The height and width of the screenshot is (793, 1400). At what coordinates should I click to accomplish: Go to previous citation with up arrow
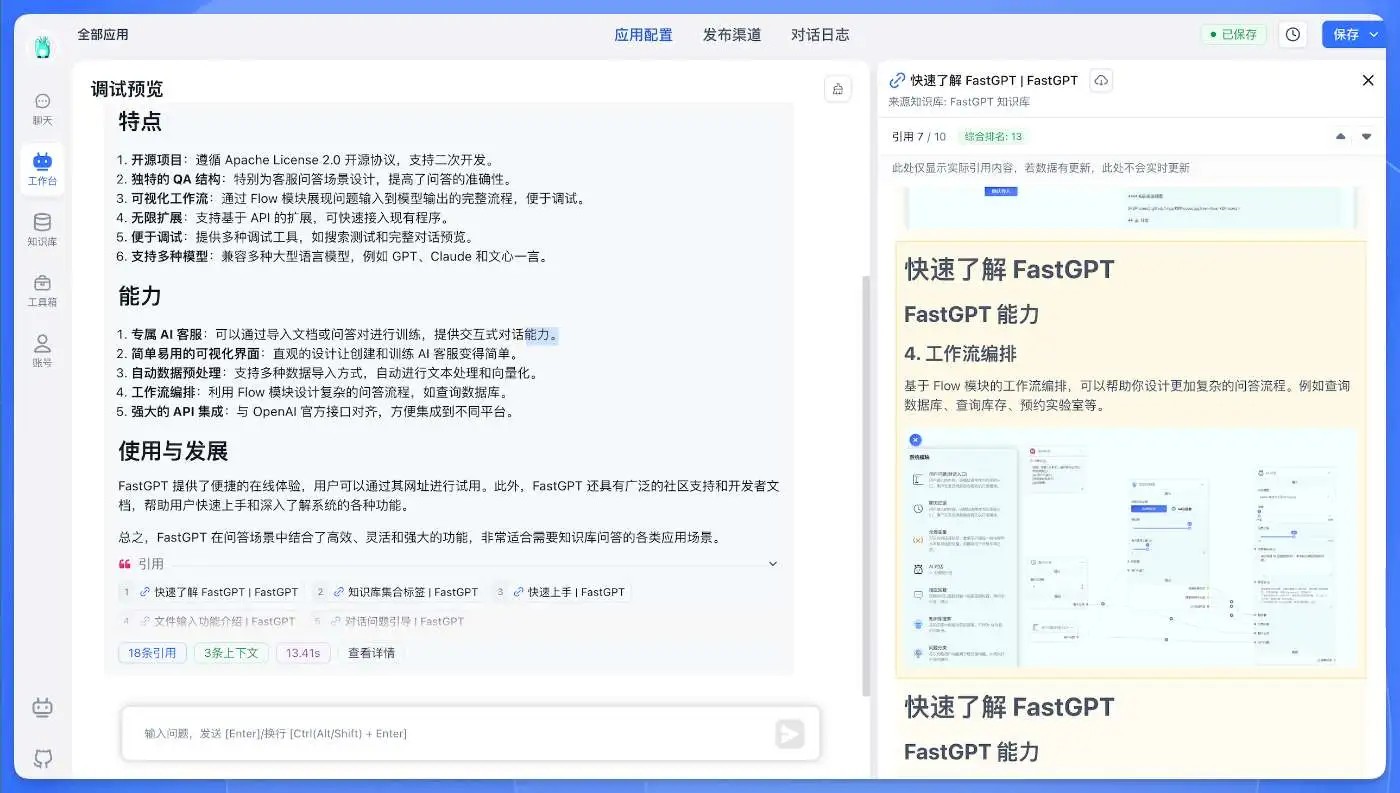(x=1341, y=137)
